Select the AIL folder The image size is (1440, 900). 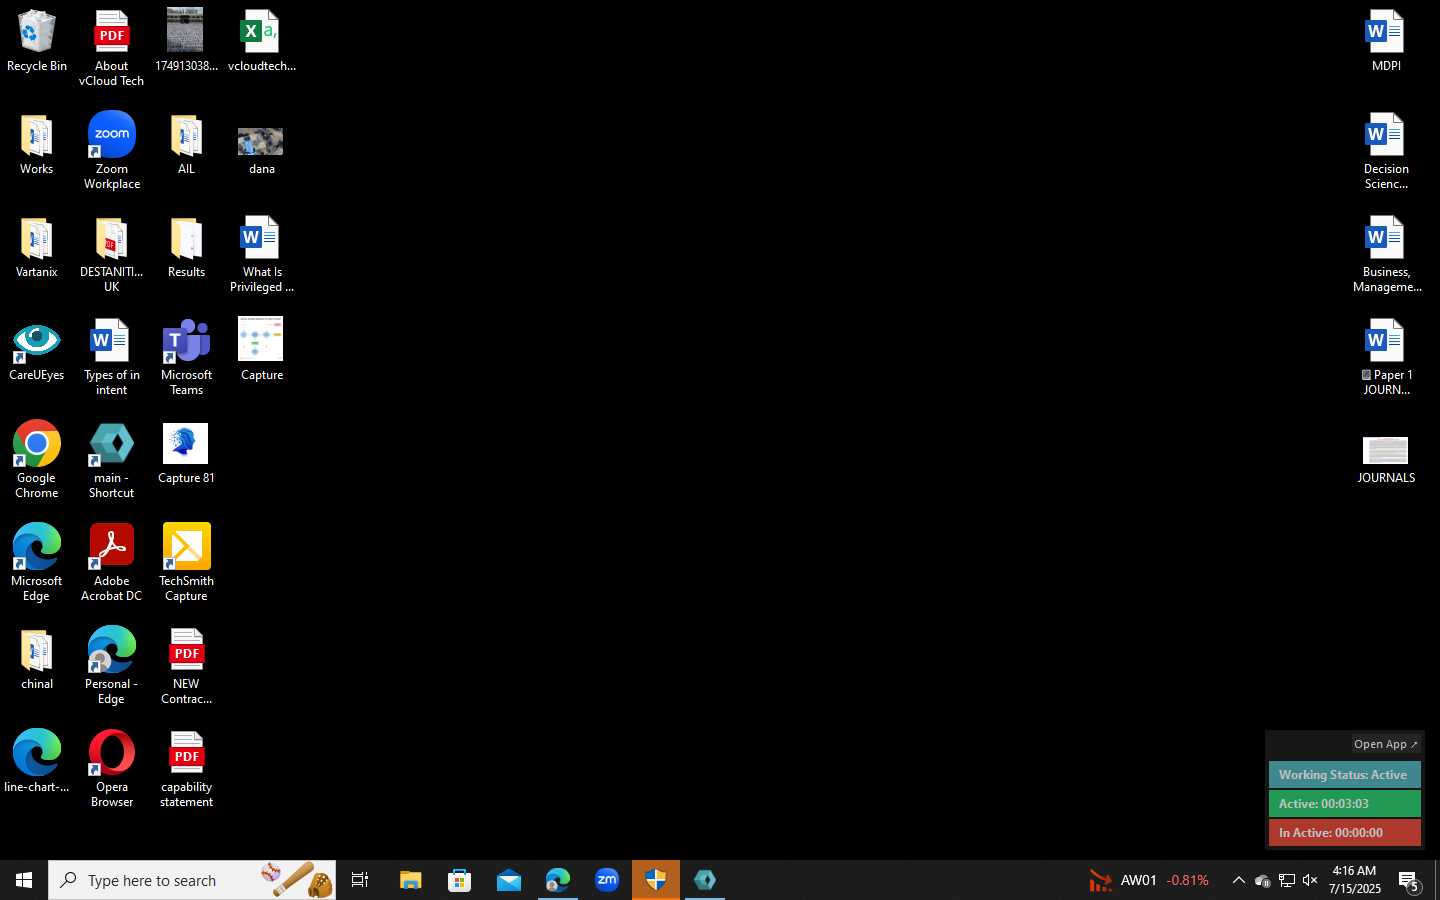[186, 145]
